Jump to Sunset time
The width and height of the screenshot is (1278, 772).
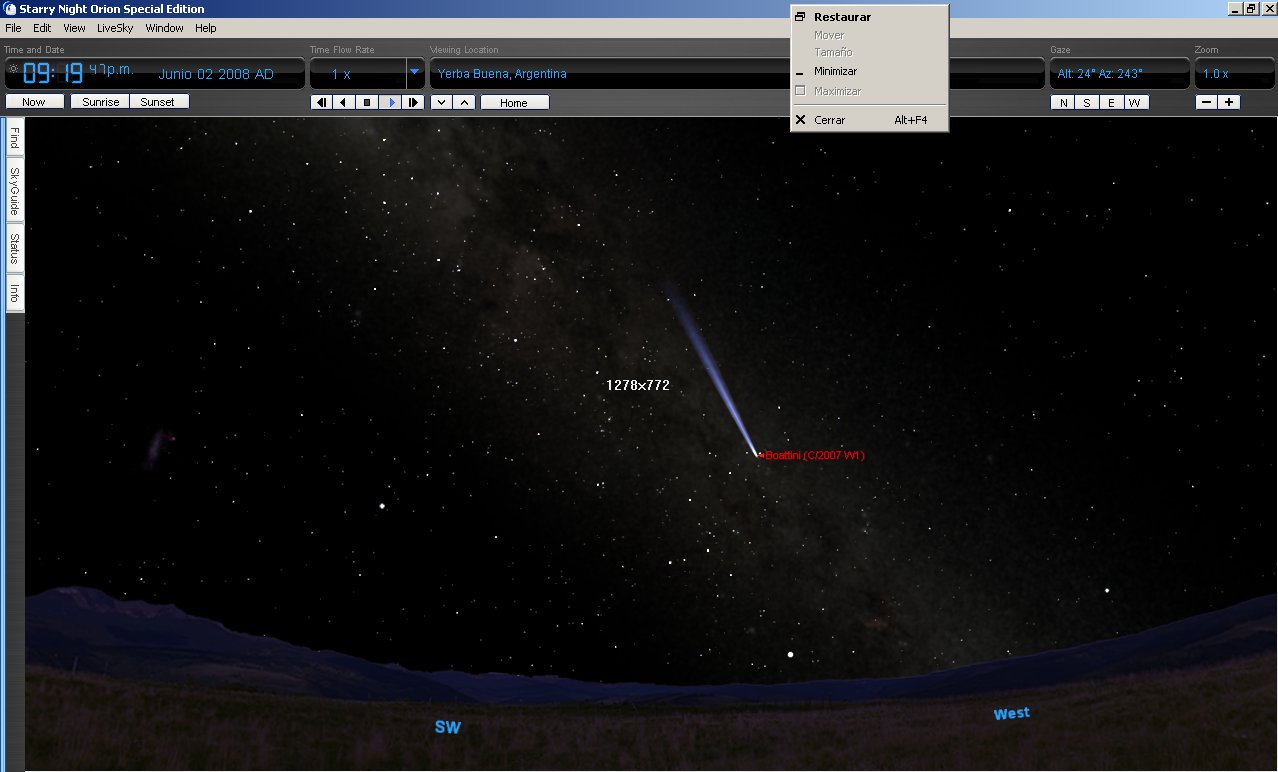(x=159, y=102)
